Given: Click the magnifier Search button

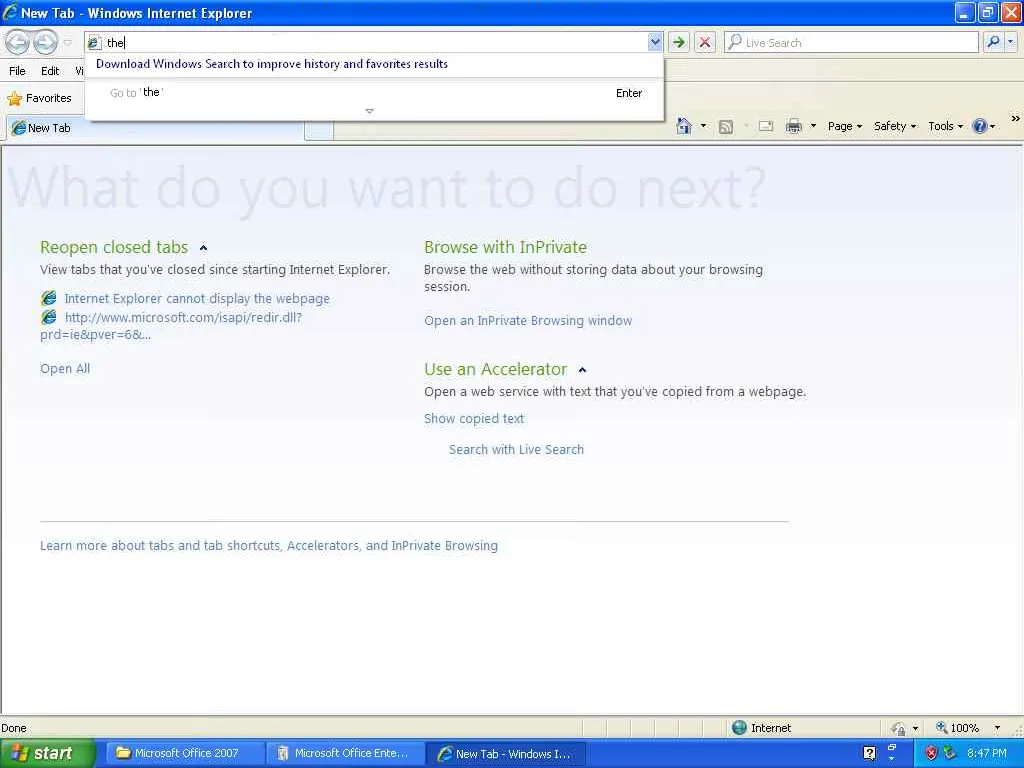Looking at the screenshot, I should tap(993, 42).
